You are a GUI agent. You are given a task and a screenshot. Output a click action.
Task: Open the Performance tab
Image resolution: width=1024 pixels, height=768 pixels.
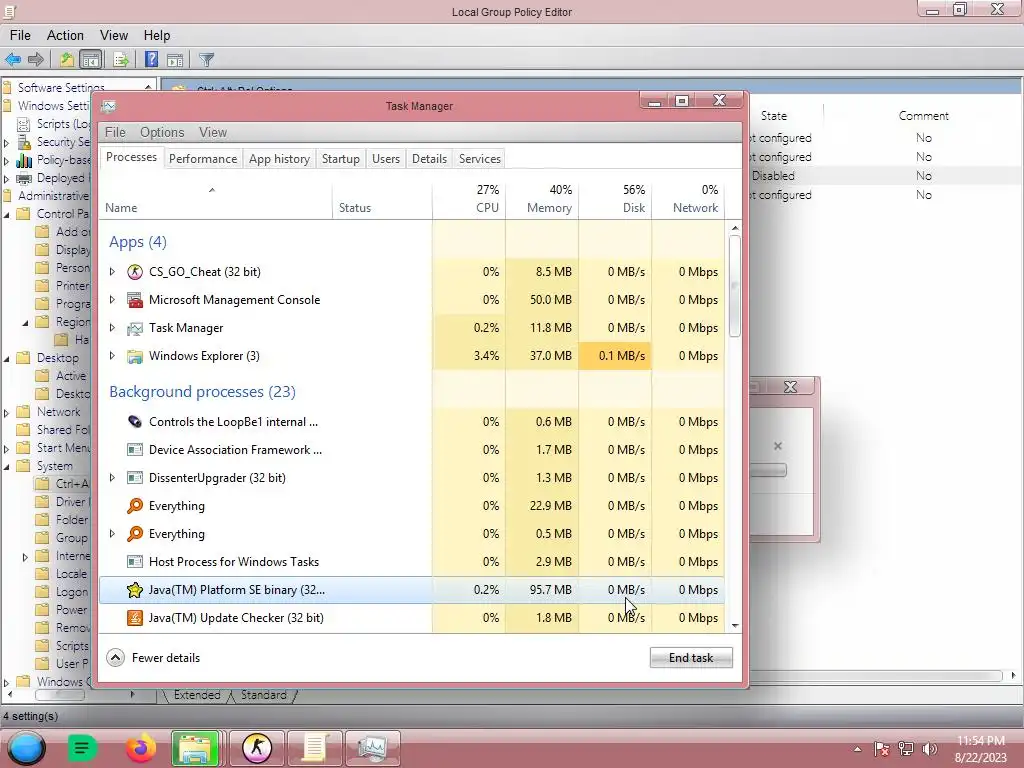coord(202,159)
